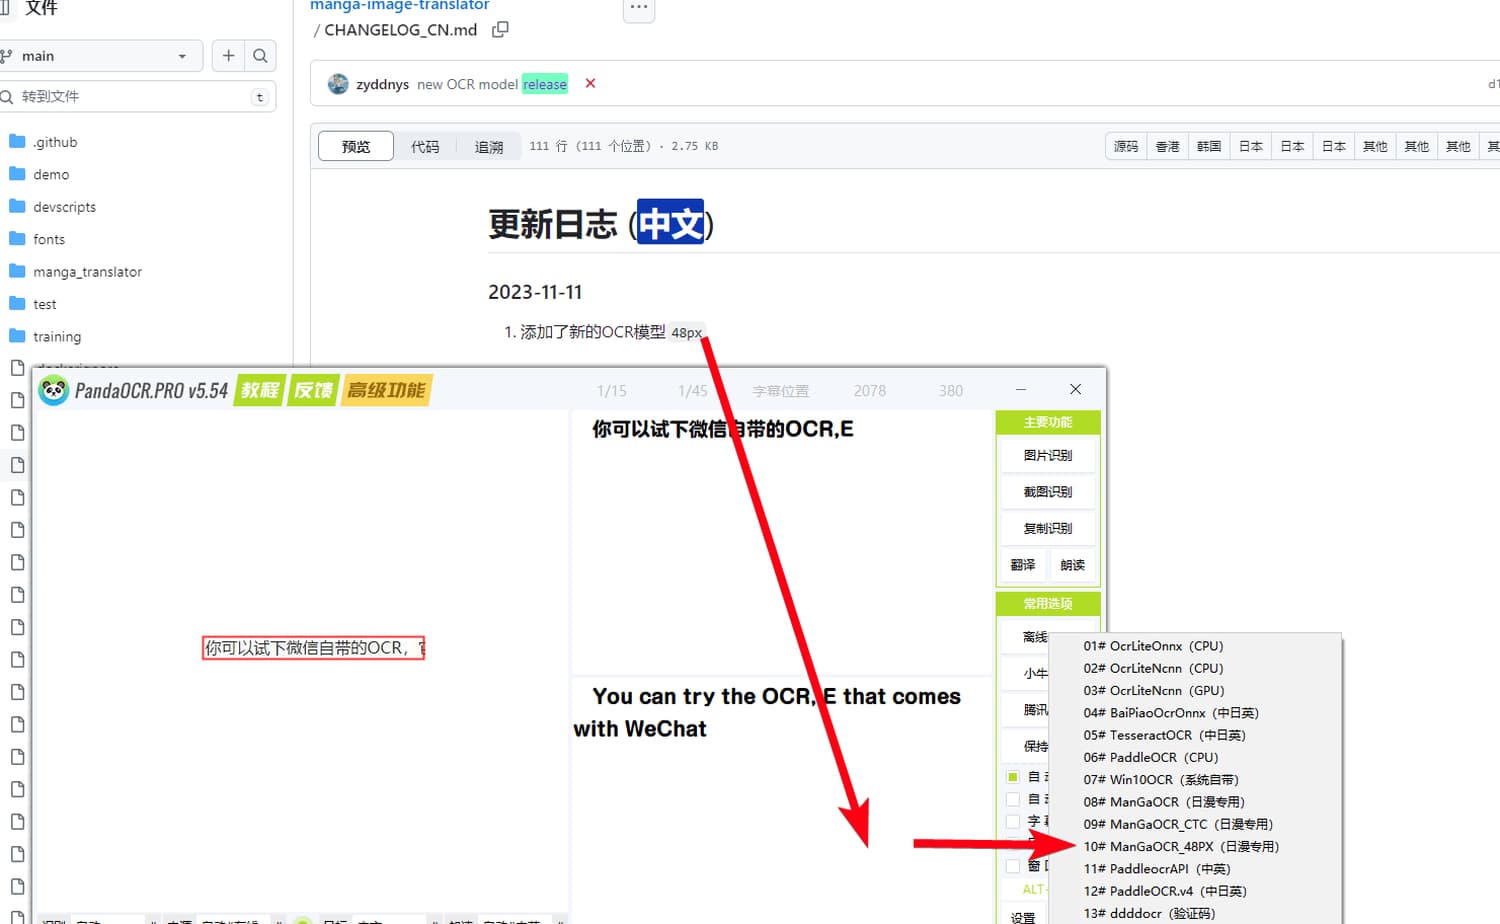The height and width of the screenshot is (924, 1500).
Task: Open the manga-image-translator repository link
Action: (400, 6)
